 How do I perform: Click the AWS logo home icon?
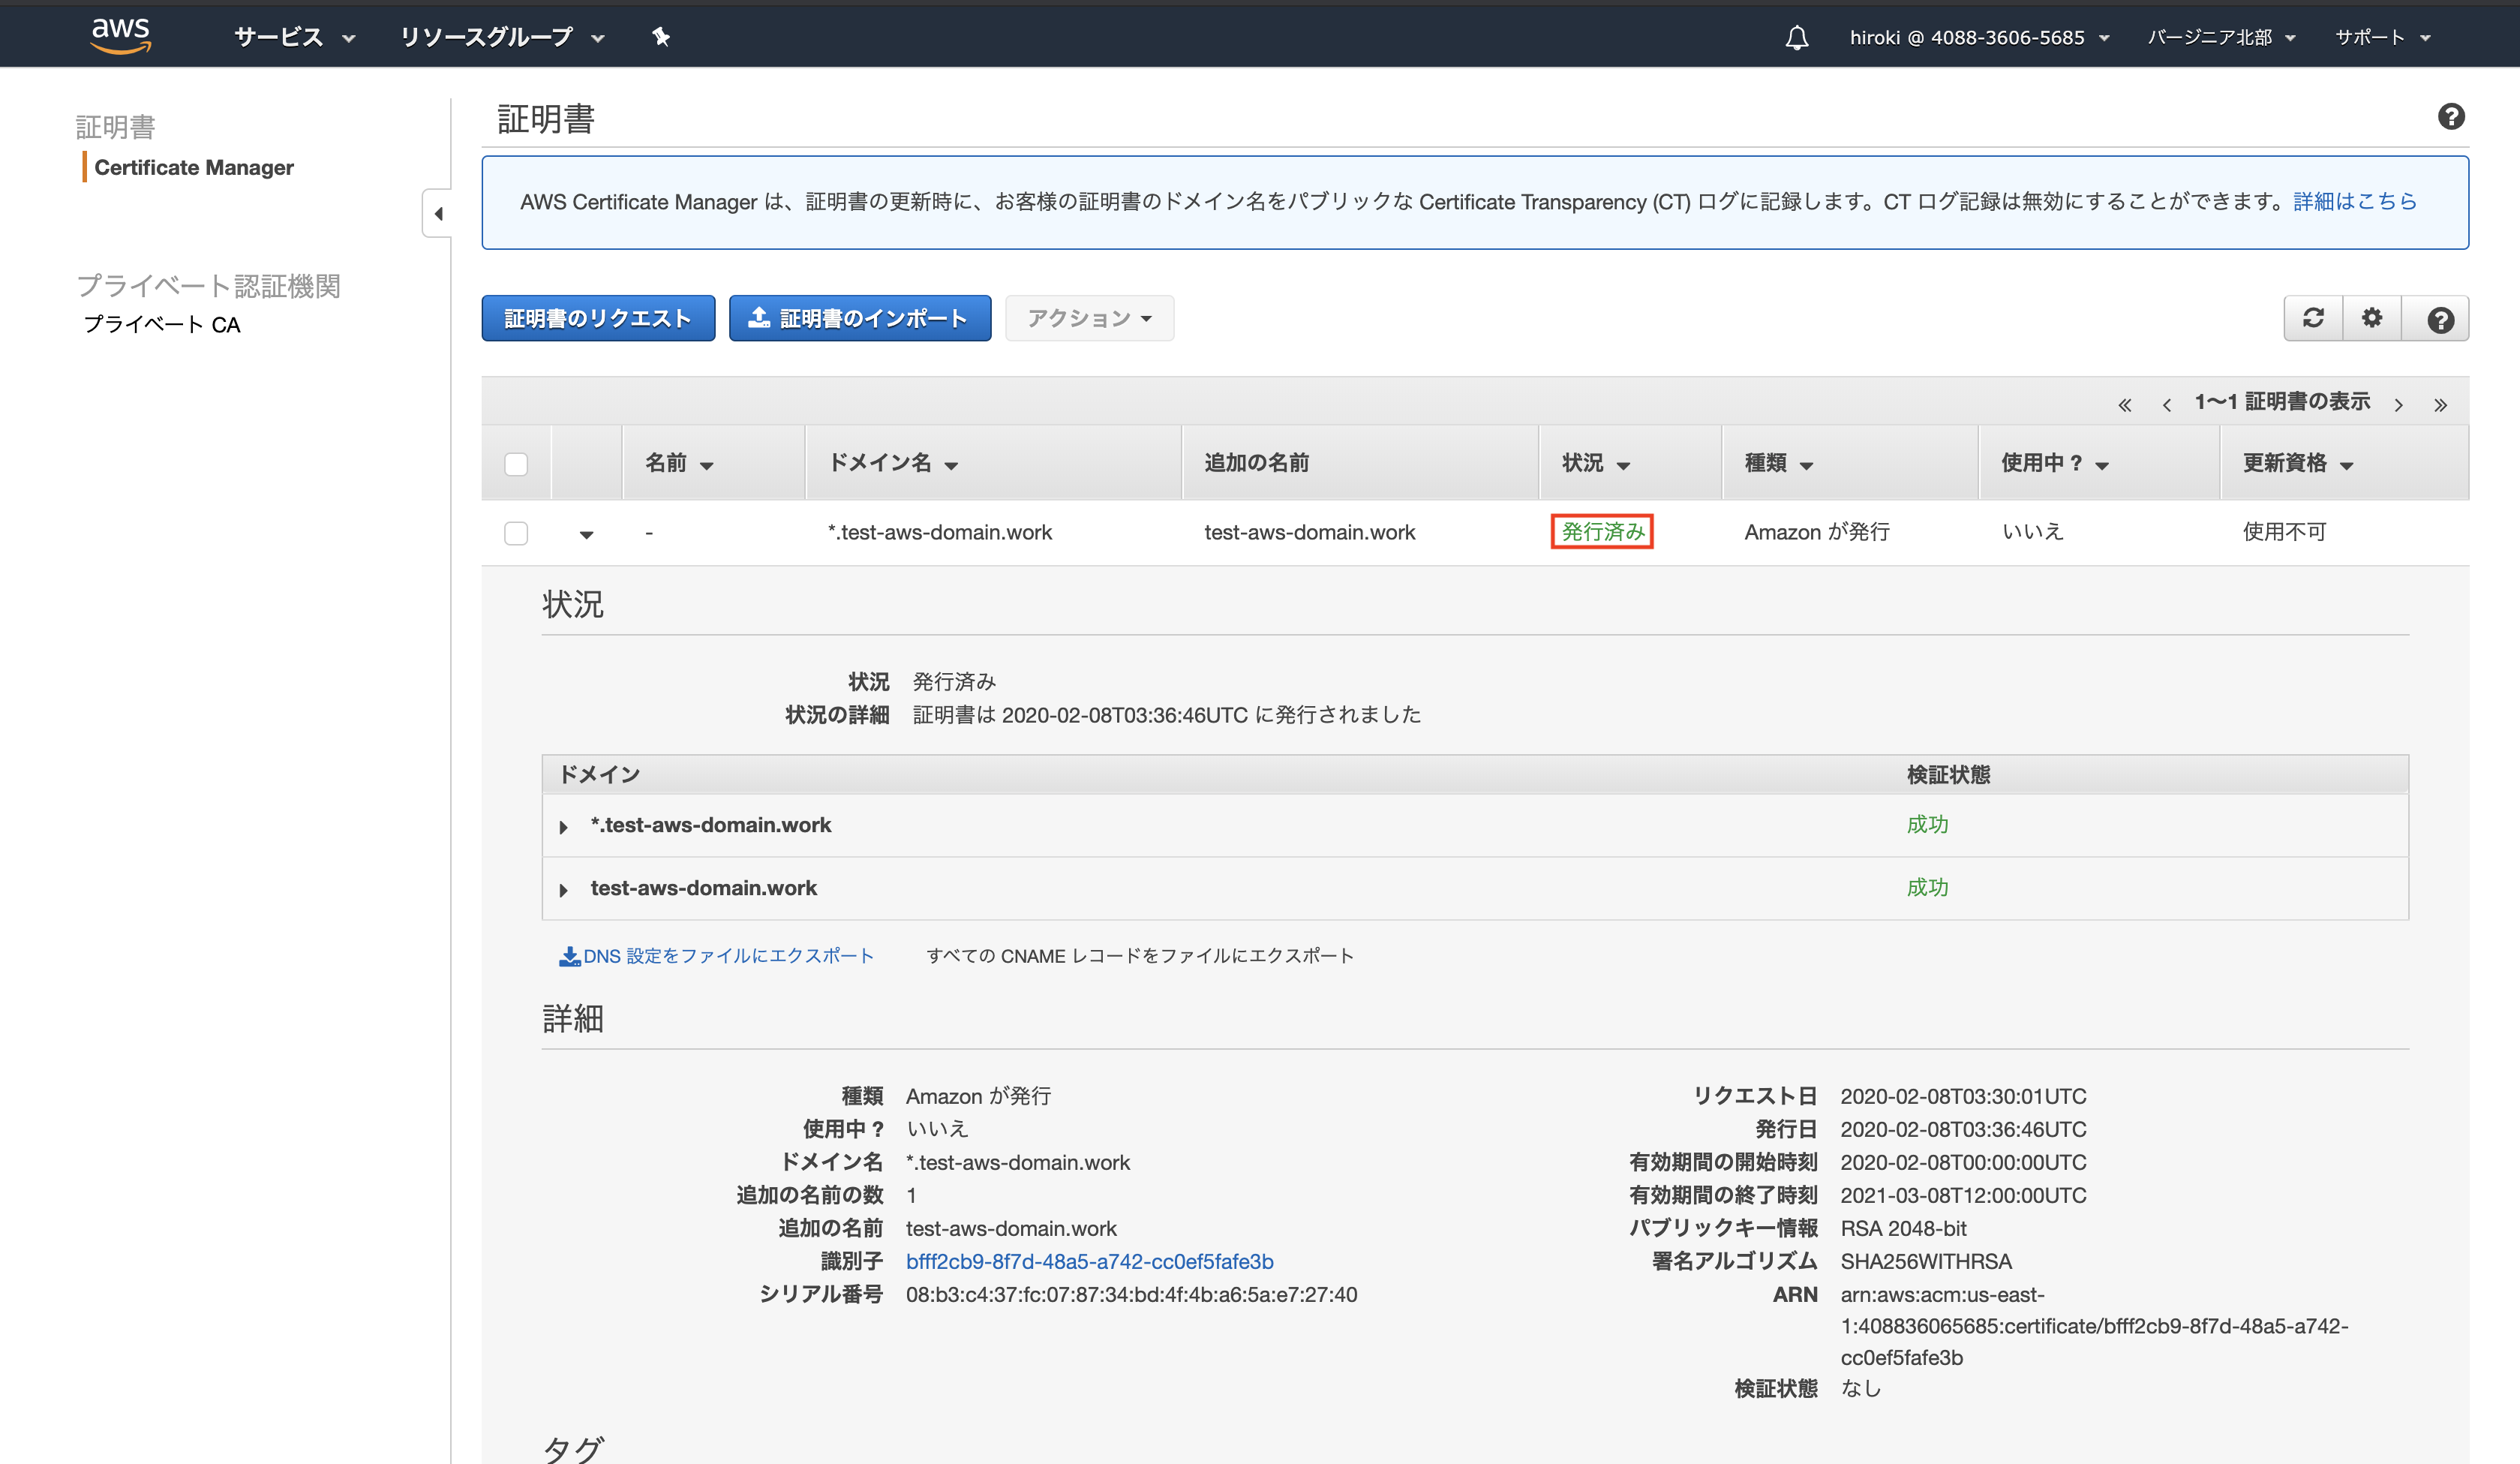pyautogui.click(x=120, y=35)
